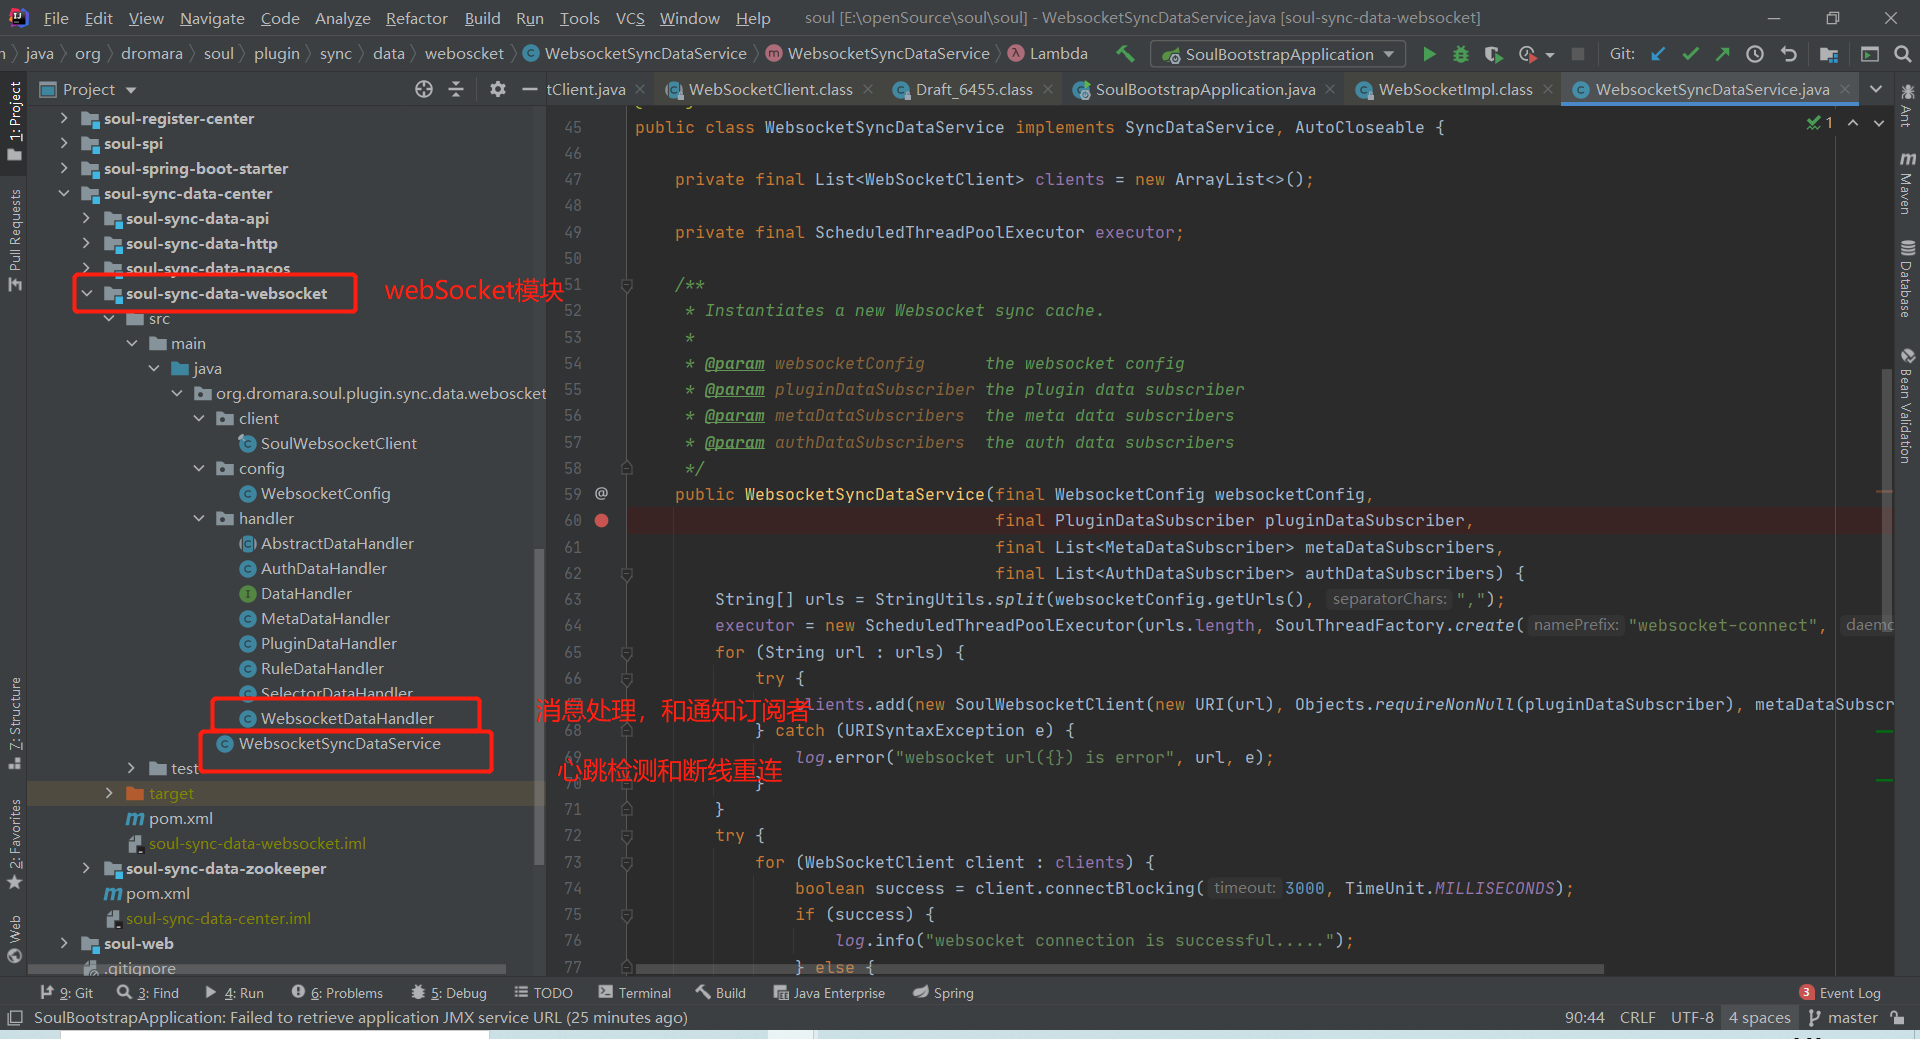Screen dimensions: 1920x1039
Task: Open the Structure tool window
Action: coord(14,722)
